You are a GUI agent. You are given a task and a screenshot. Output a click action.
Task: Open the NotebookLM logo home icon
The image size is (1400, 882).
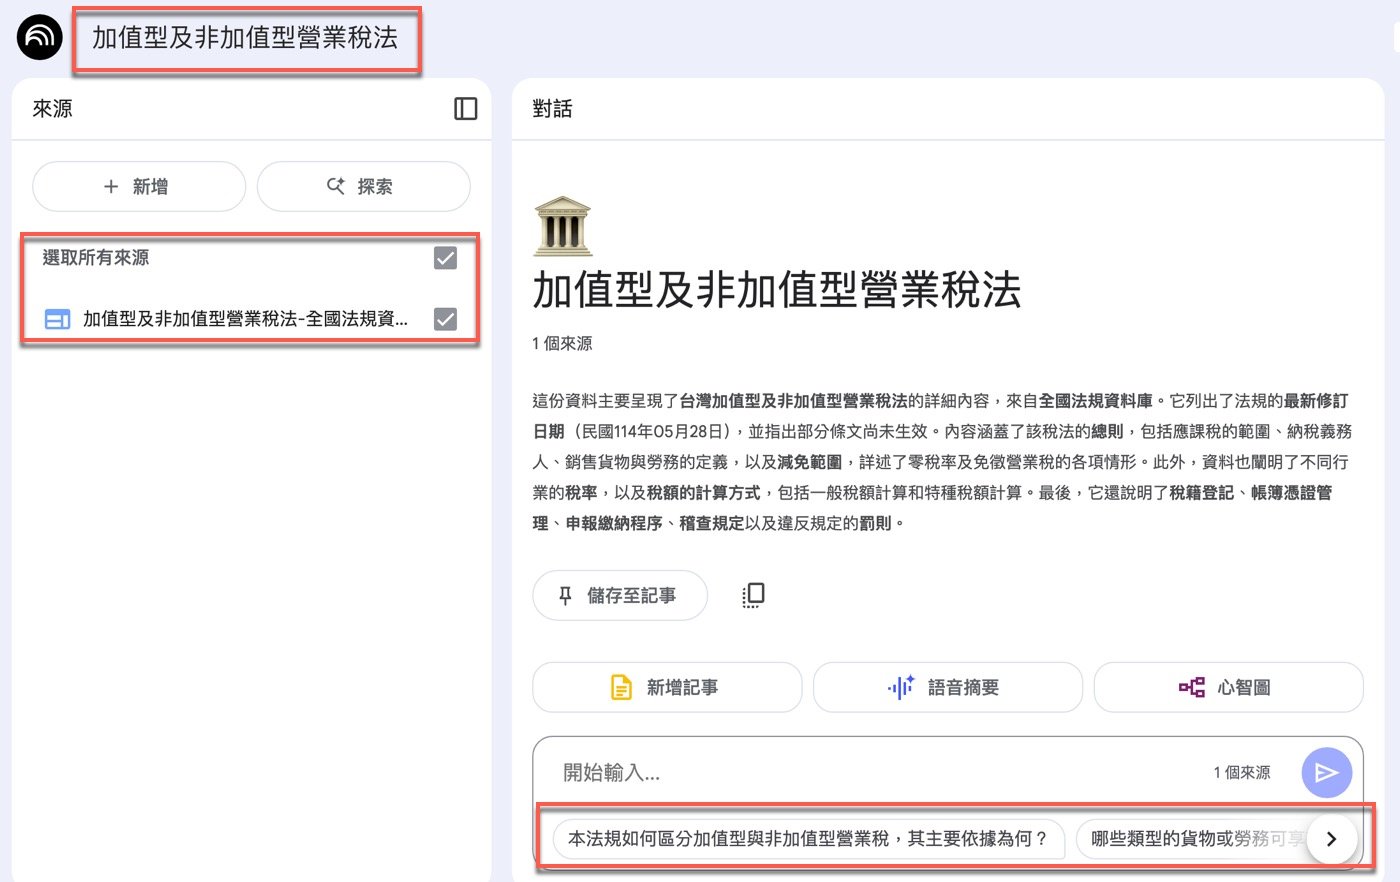coord(40,38)
